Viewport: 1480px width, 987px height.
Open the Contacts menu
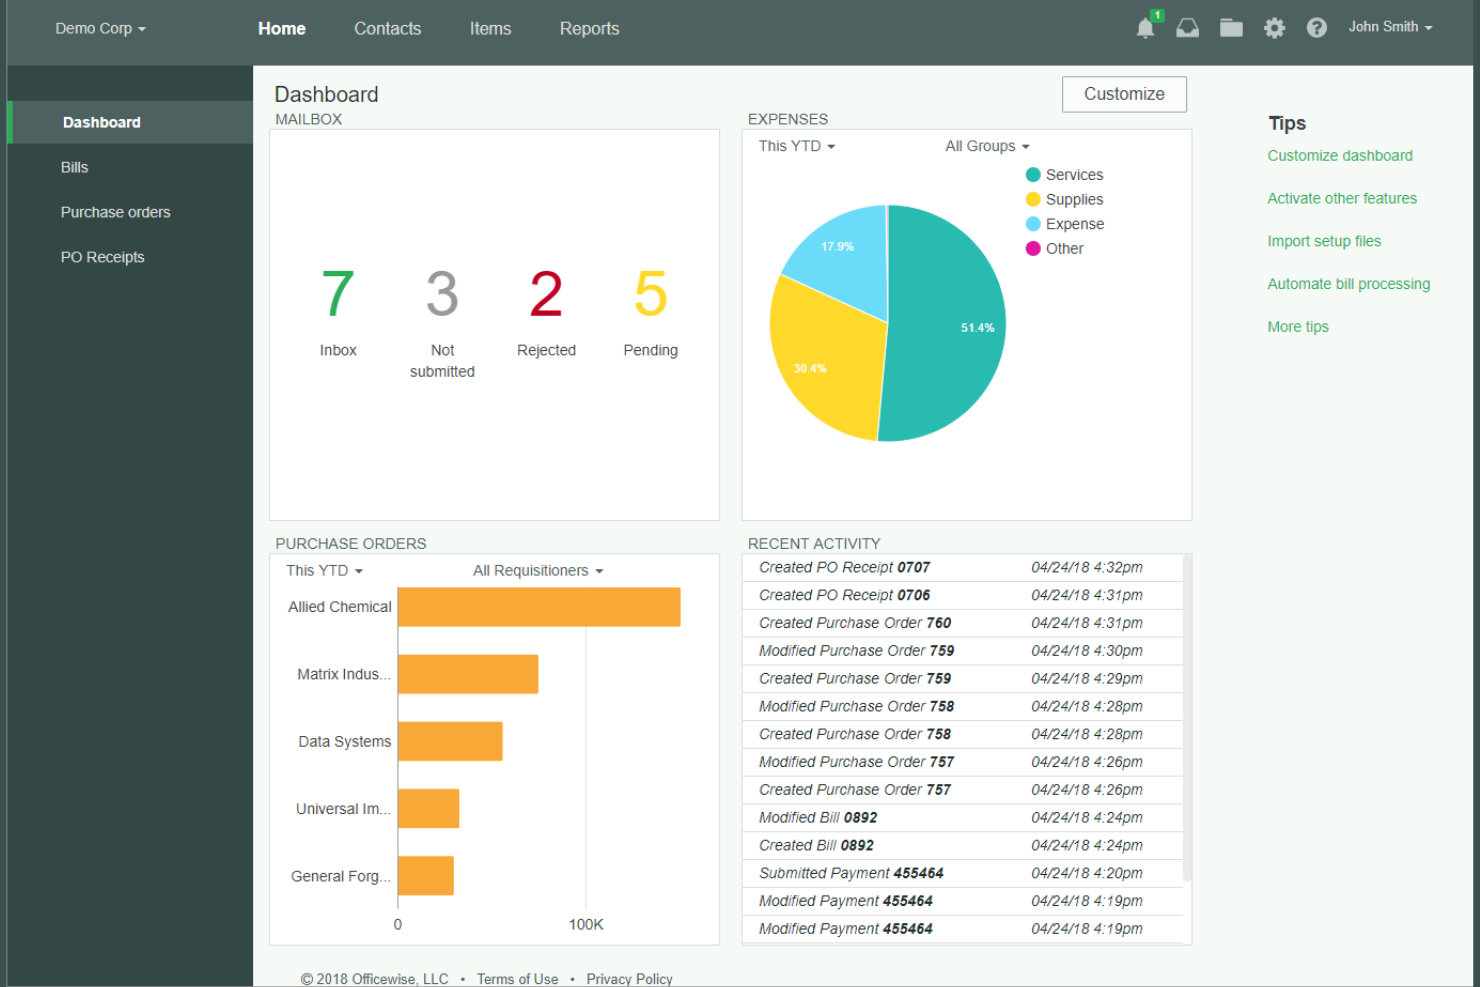coord(387,29)
